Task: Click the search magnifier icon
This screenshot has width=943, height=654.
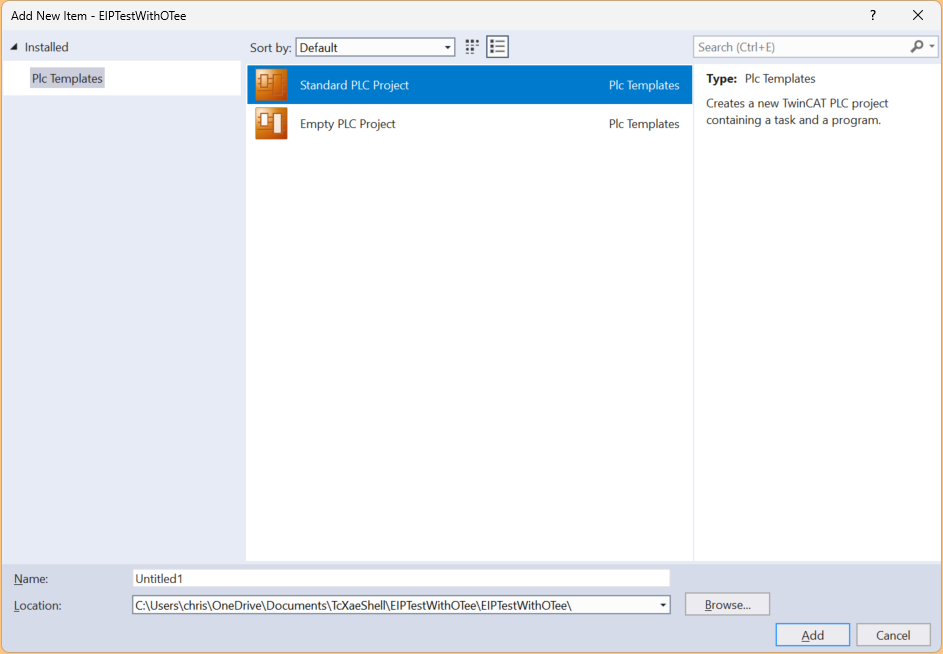Action: [916, 47]
